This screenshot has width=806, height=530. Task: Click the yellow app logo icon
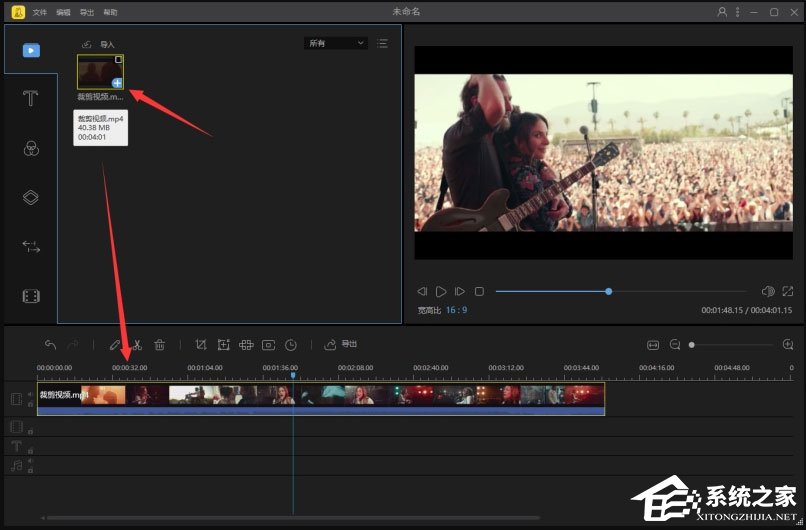19,11
